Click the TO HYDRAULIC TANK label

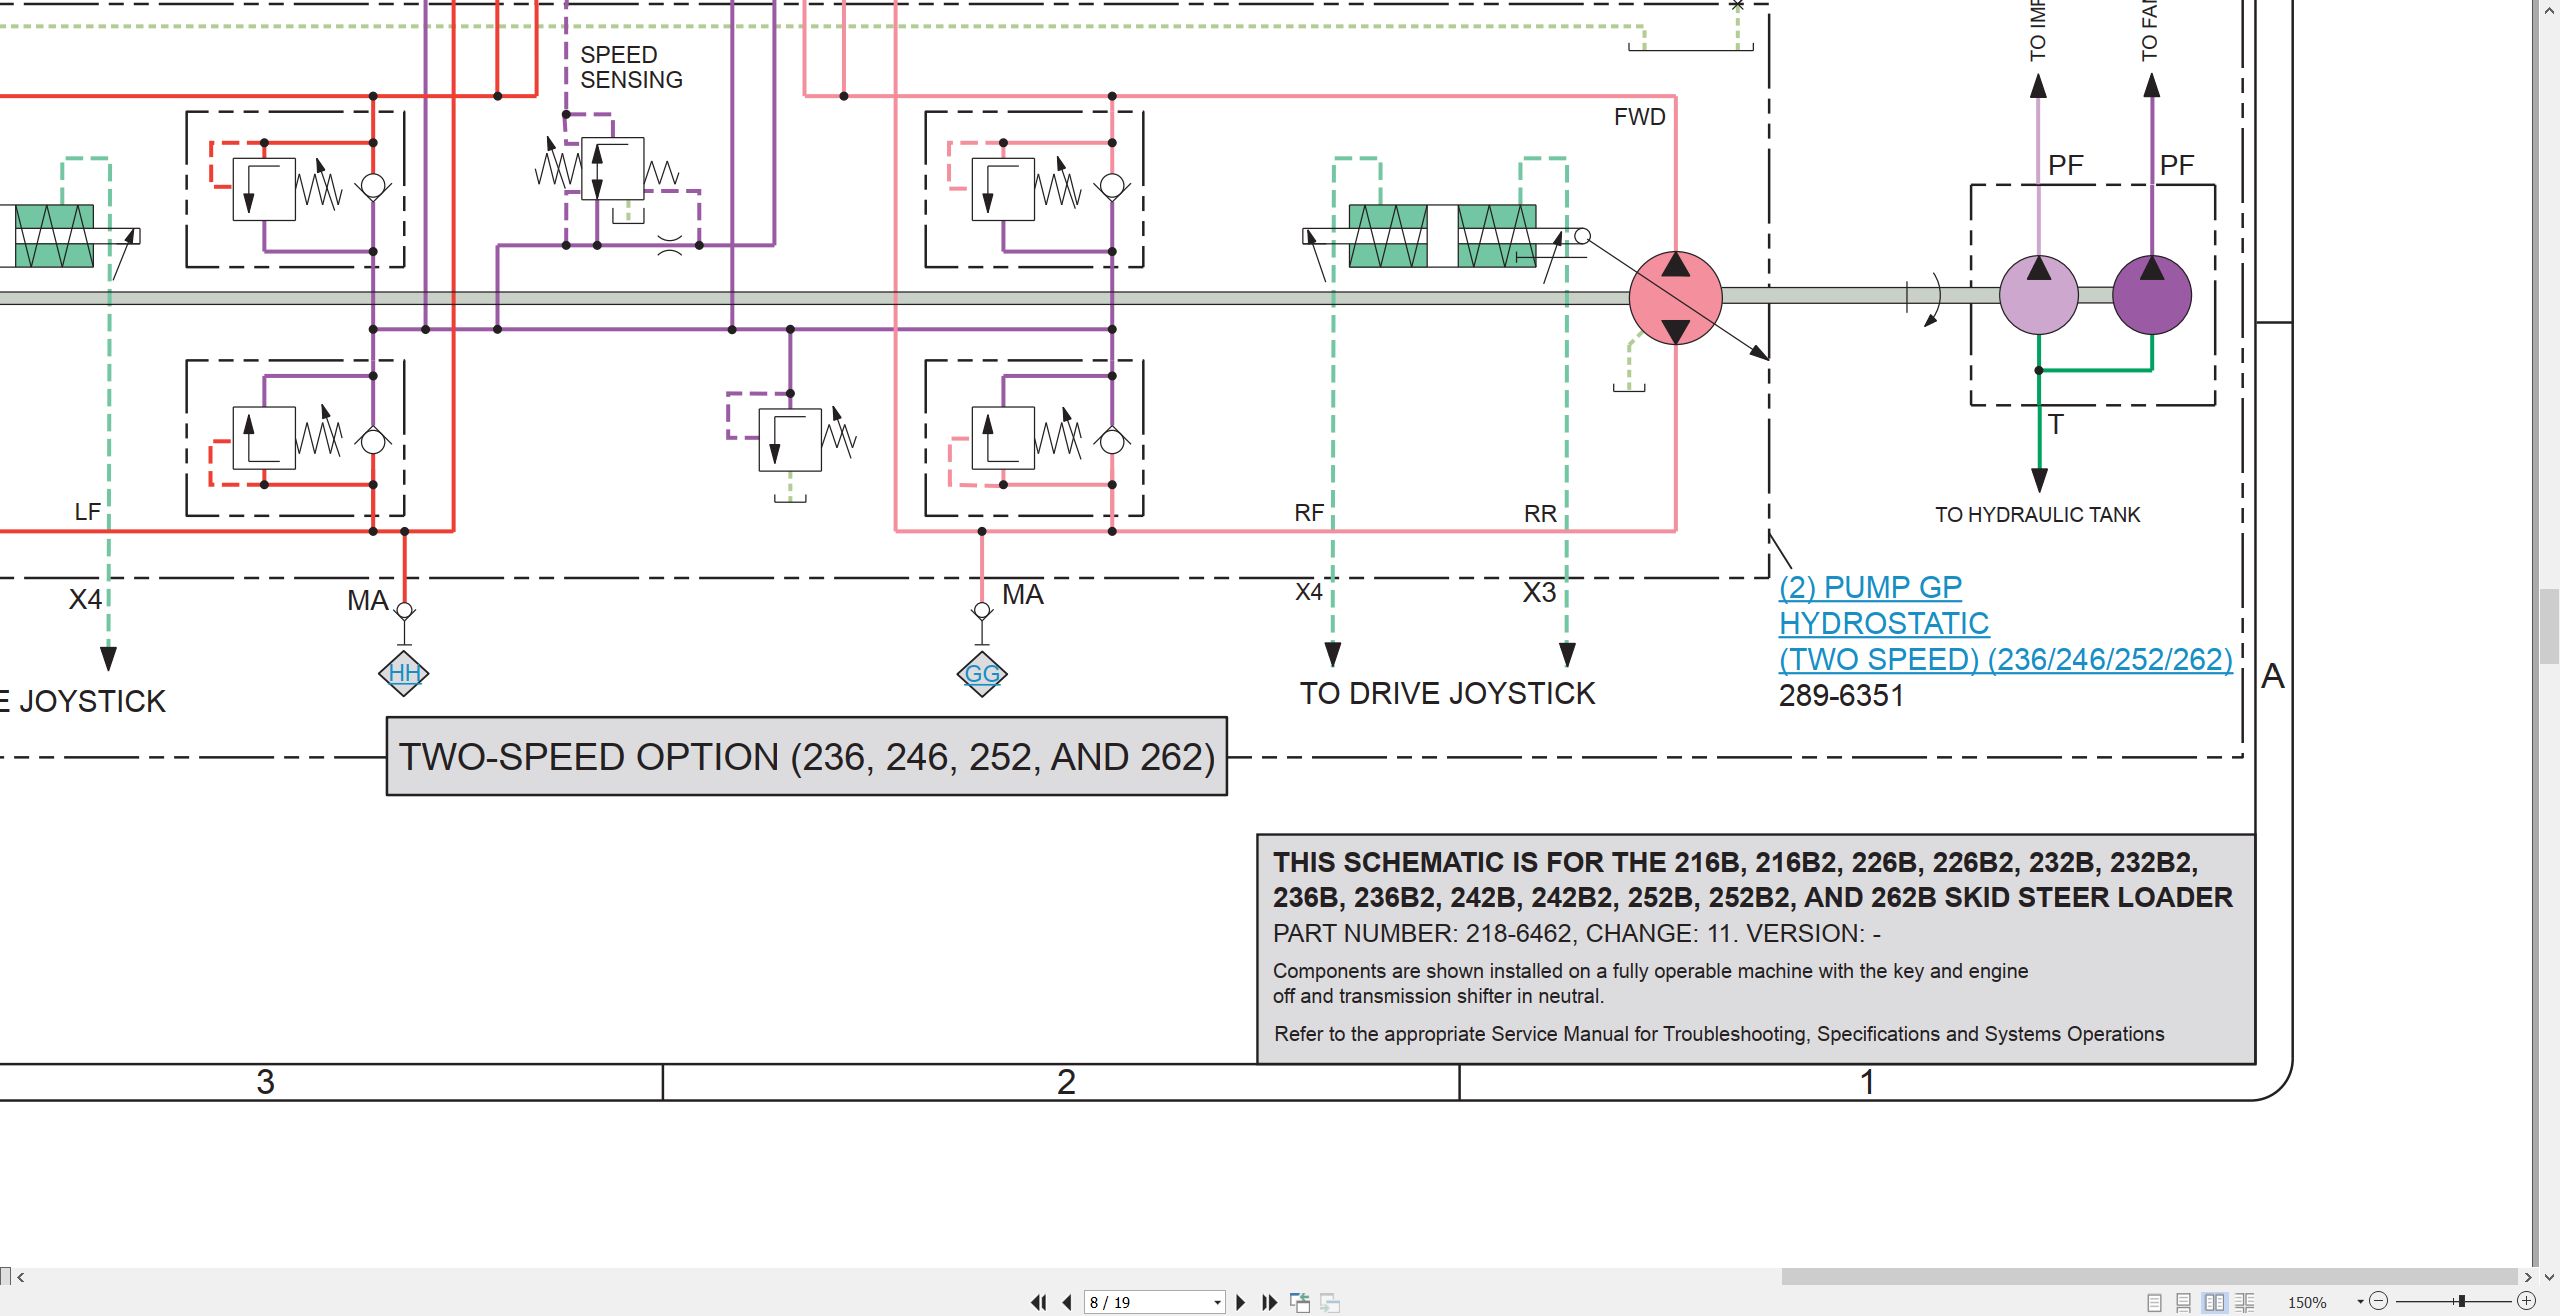coord(2037,515)
